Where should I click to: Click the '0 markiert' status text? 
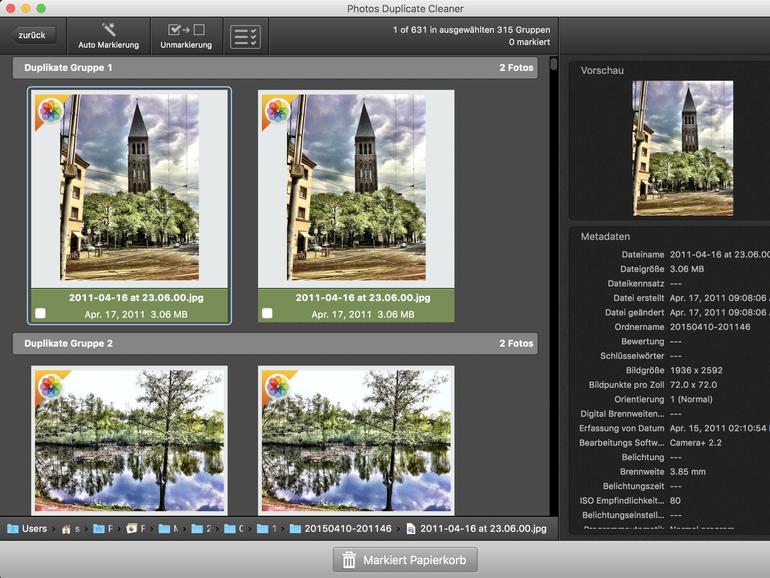[529, 42]
